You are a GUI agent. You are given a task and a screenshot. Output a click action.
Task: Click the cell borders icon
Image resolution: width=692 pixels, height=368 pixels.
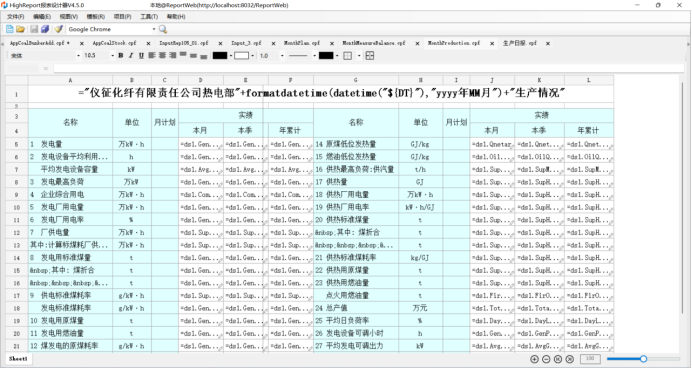[348, 56]
